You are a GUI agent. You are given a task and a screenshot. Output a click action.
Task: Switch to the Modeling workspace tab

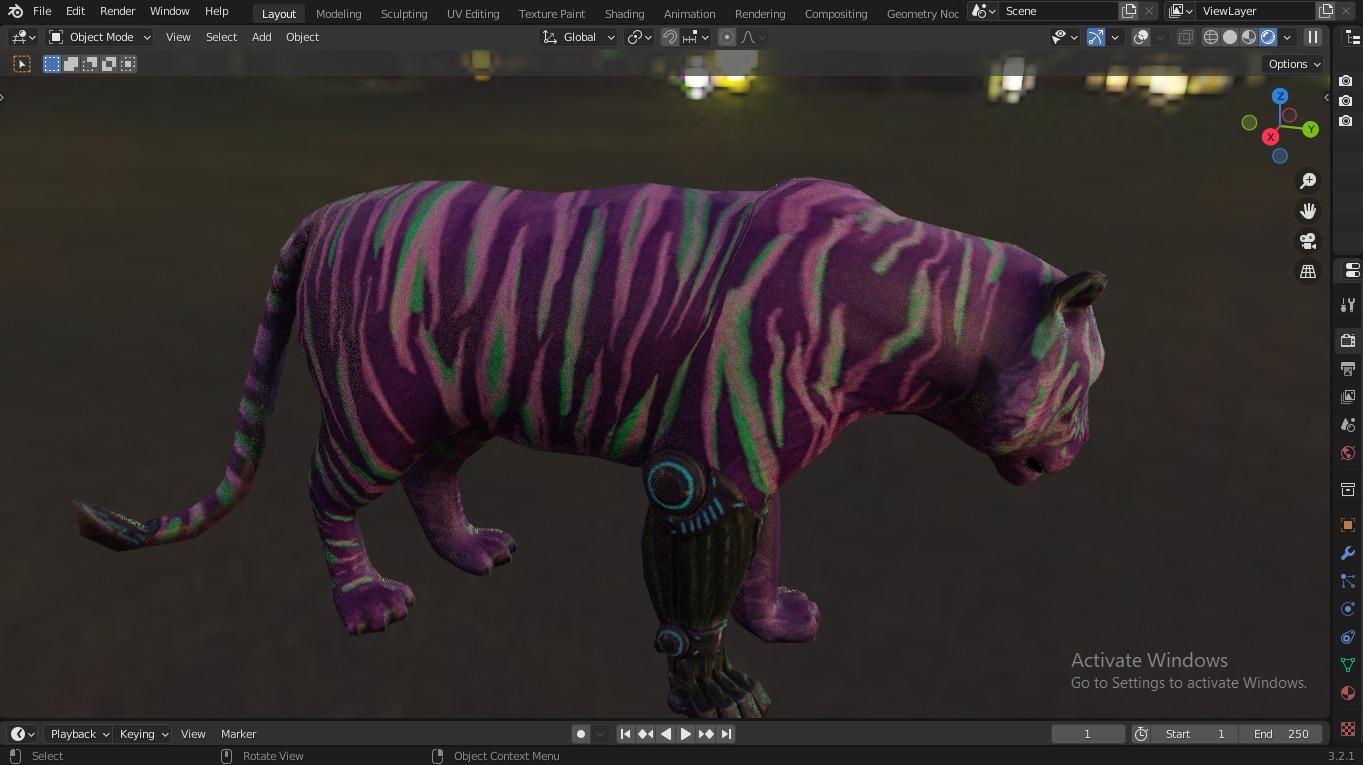pyautogui.click(x=338, y=14)
